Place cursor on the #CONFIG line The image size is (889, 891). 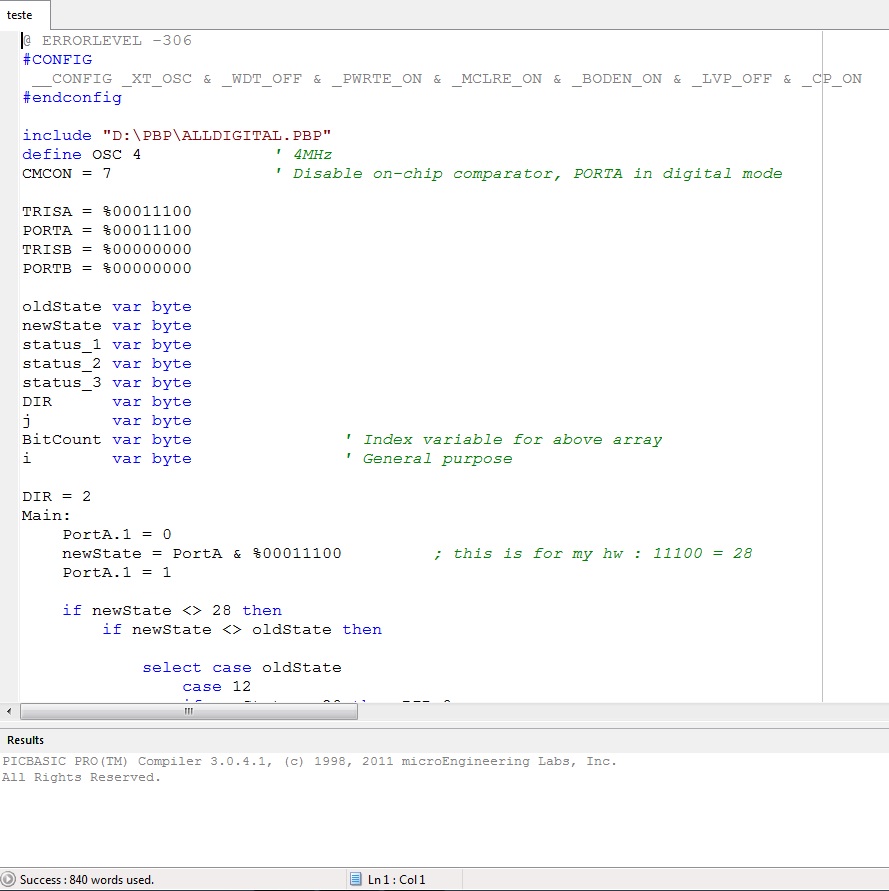tap(57, 60)
